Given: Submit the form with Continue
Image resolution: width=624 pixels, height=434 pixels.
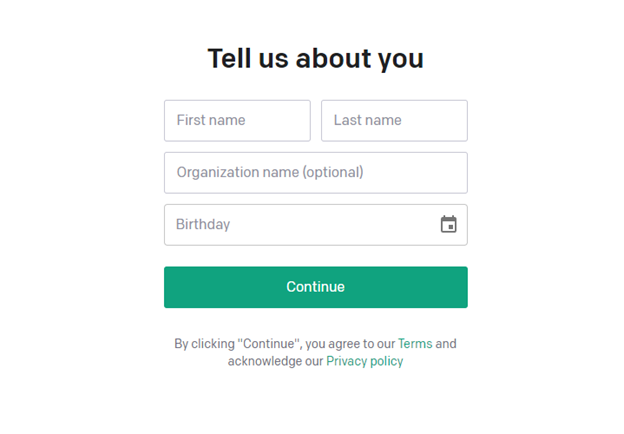Looking at the screenshot, I should pos(315,287).
